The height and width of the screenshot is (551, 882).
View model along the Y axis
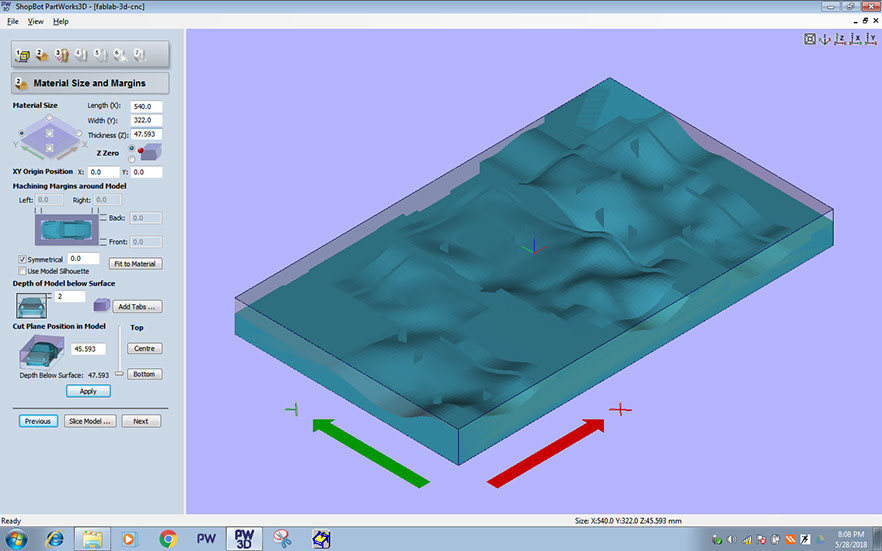(871, 39)
